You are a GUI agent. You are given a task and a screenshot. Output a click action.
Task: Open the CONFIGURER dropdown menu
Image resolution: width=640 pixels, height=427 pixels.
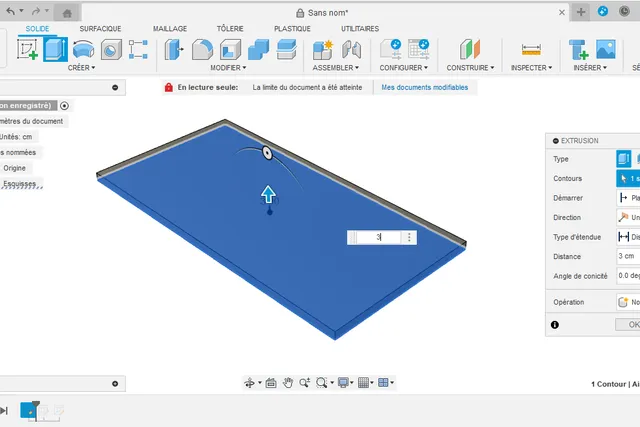pyautogui.click(x=404, y=68)
